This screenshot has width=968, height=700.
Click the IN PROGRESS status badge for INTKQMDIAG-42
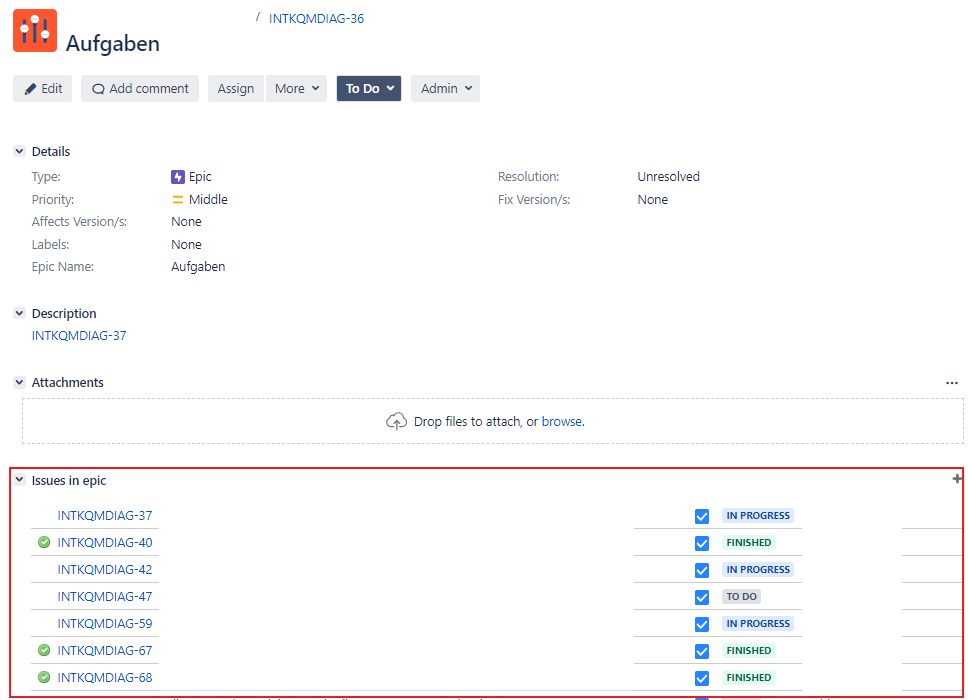click(x=758, y=570)
